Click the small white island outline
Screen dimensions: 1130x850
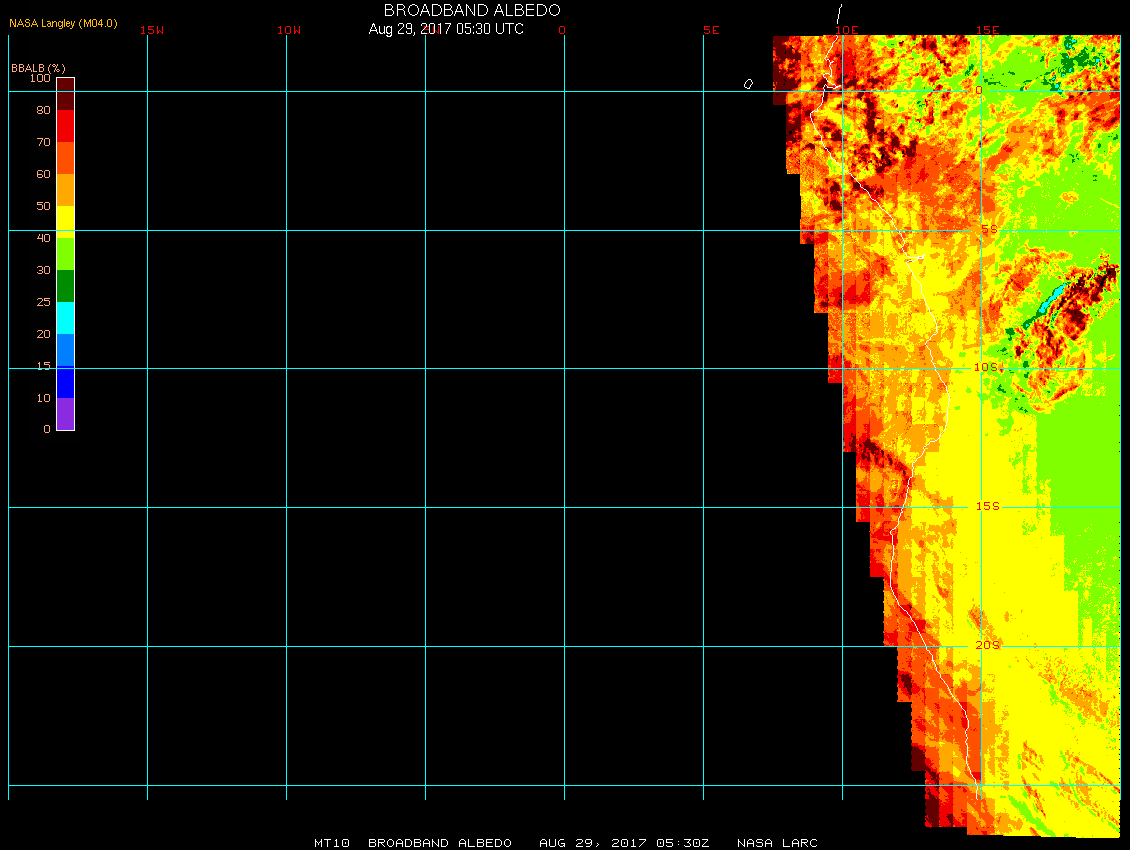[x=748, y=84]
